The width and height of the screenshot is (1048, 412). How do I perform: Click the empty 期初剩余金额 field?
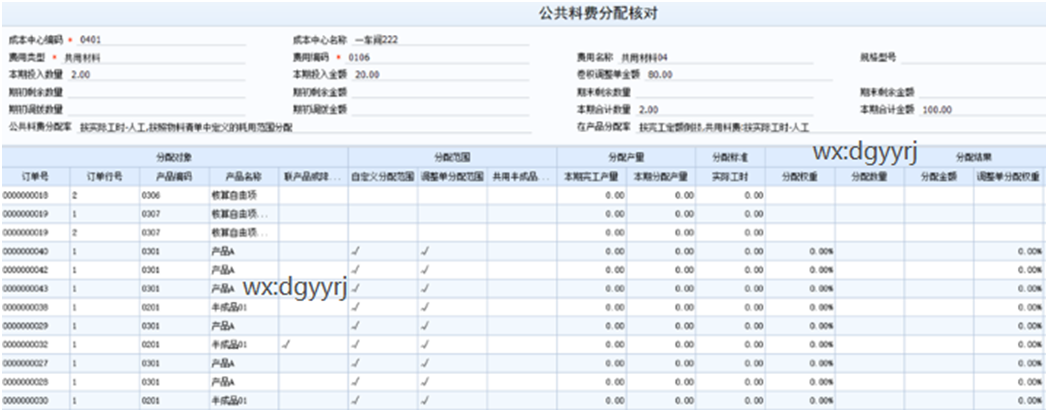click(442, 92)
